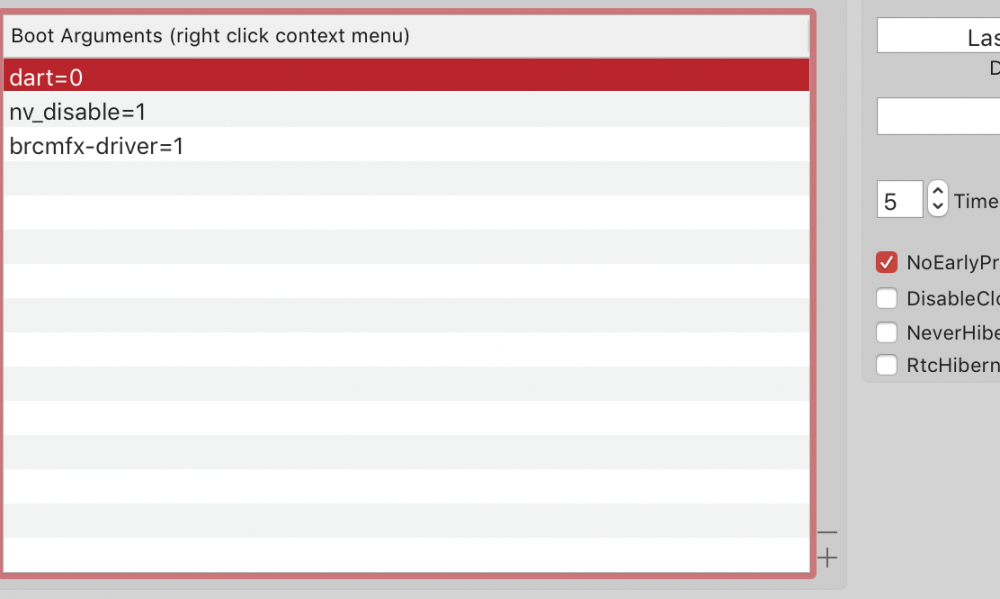Turn on the RtcHibernateAware checkbox
Image resolution: width=1000 pixels, height=599 pixels.
[886, 366]
